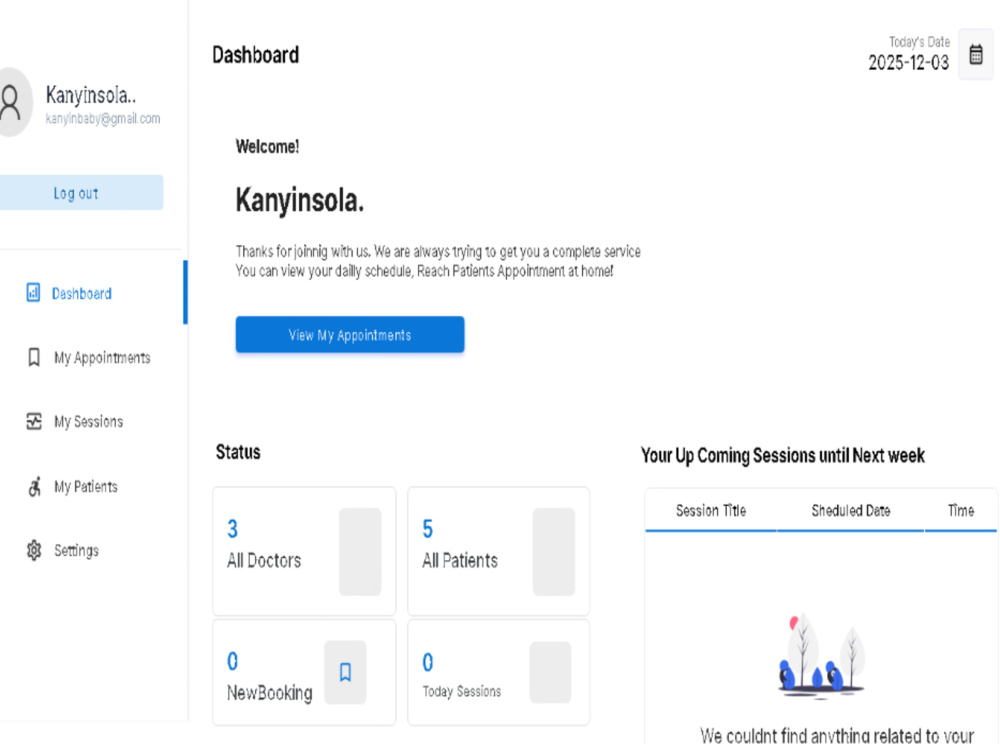Click the Status section heading

pos(238,452)
